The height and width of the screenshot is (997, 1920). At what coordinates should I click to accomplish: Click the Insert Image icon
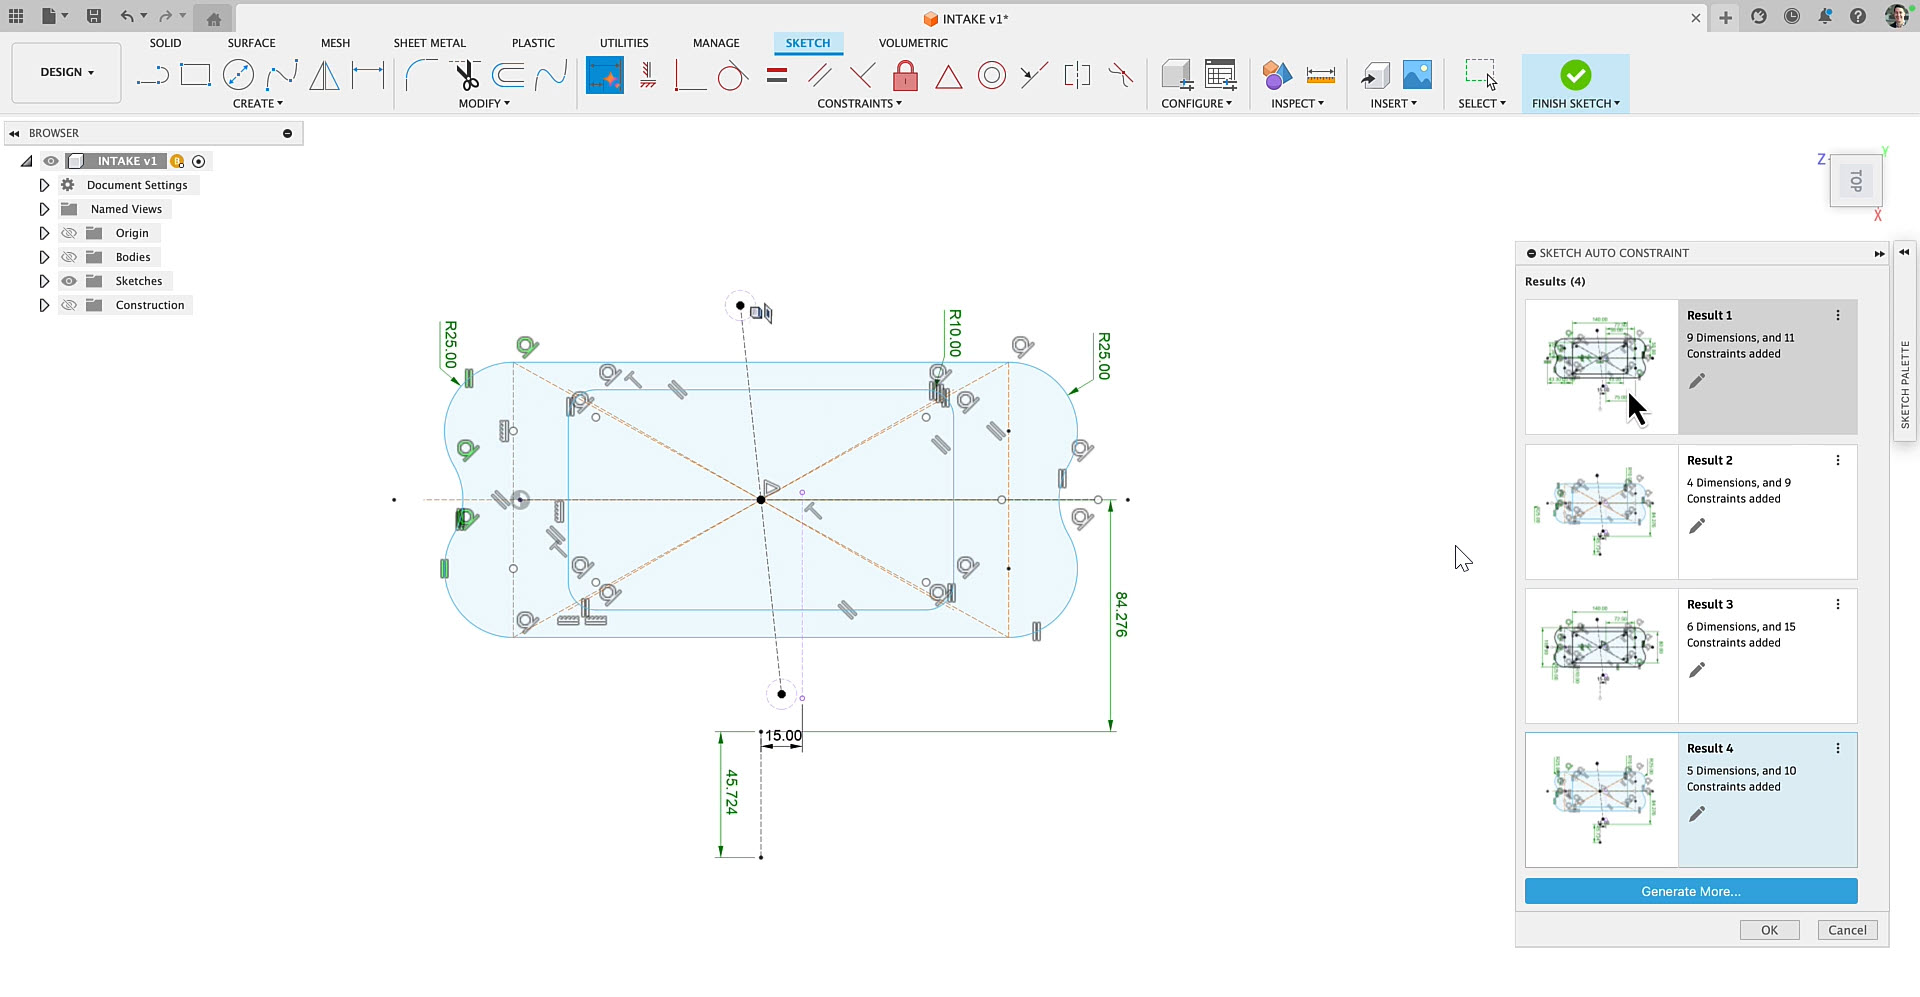coord(1417,75)
